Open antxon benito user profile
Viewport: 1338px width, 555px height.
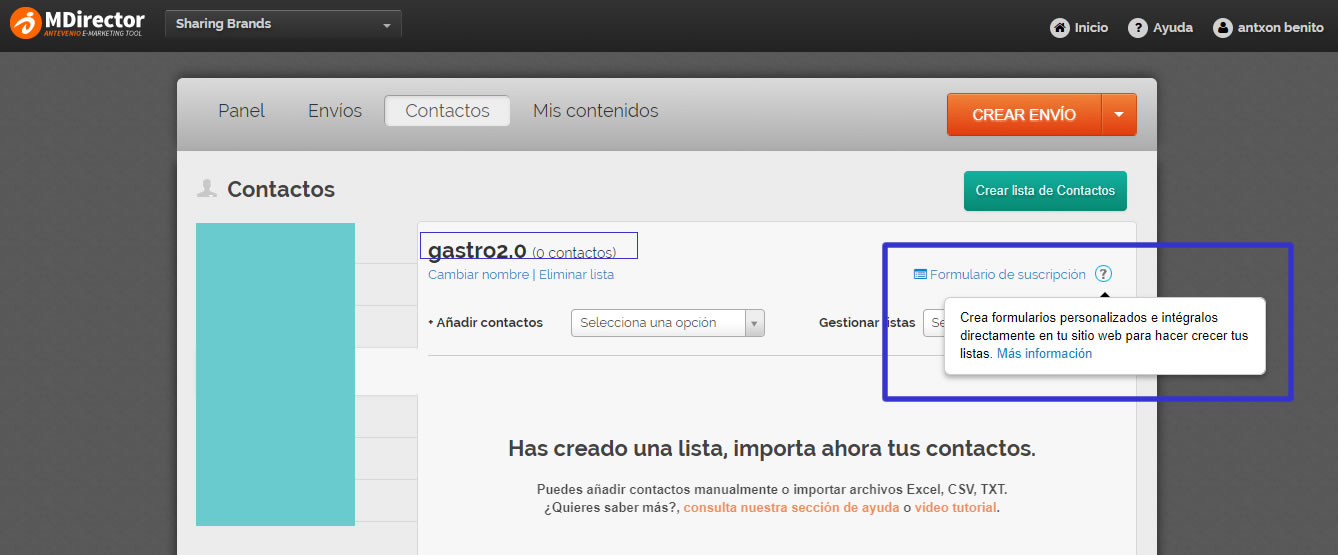(x=1281, y=28)
